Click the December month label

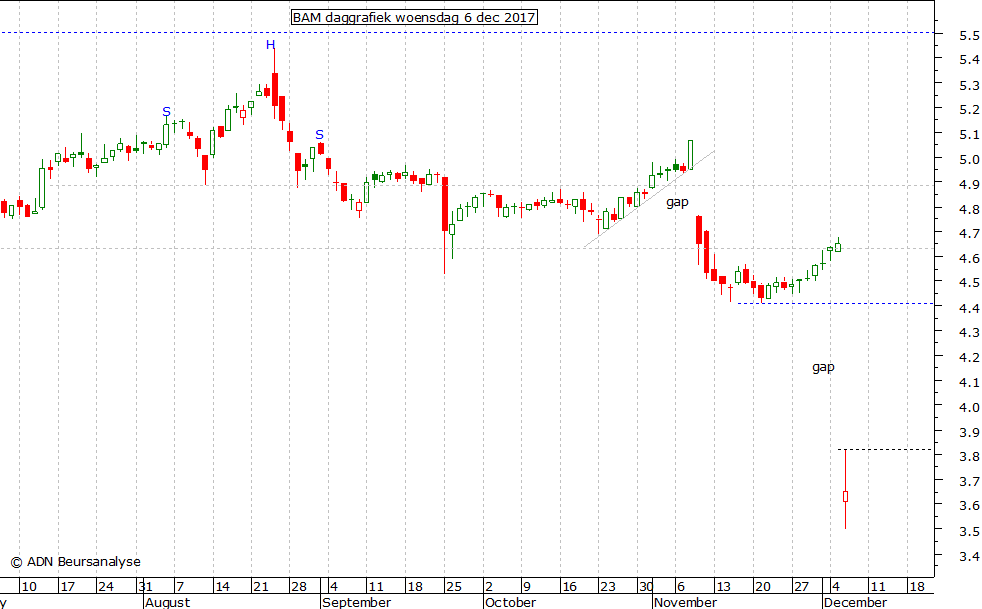click(x=855, y=602)
